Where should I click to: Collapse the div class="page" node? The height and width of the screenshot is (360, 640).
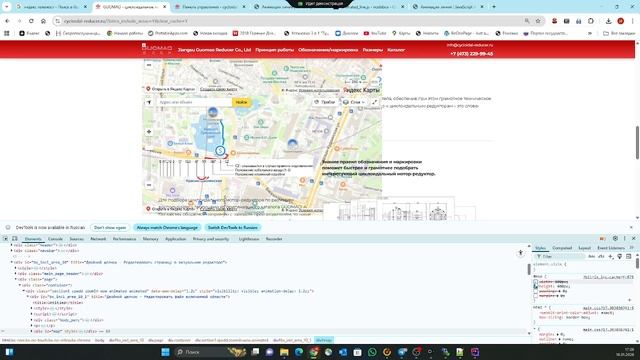pyautogui.click(x=16, y=280)
